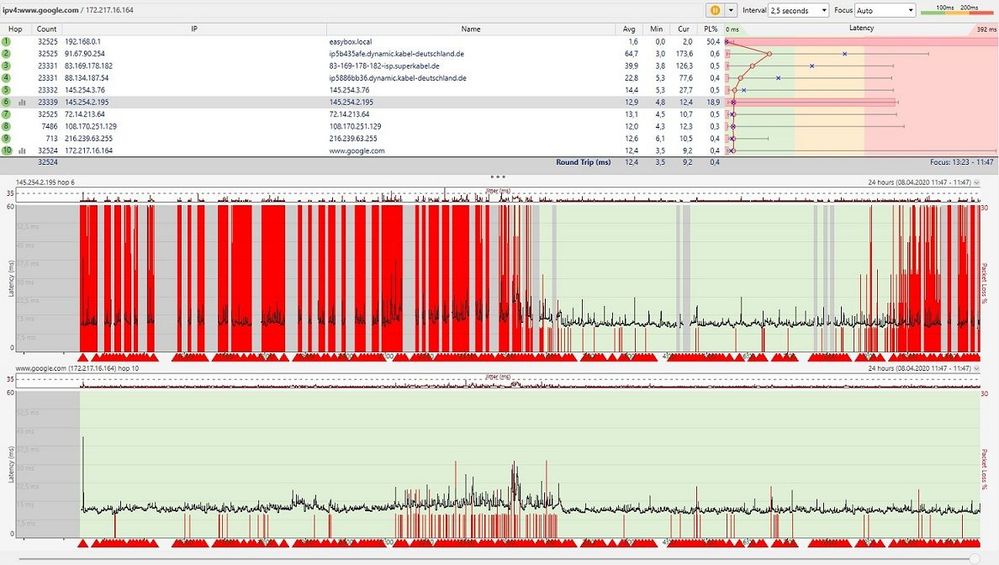Click average latency value 64,7 for hop 2

631,54
